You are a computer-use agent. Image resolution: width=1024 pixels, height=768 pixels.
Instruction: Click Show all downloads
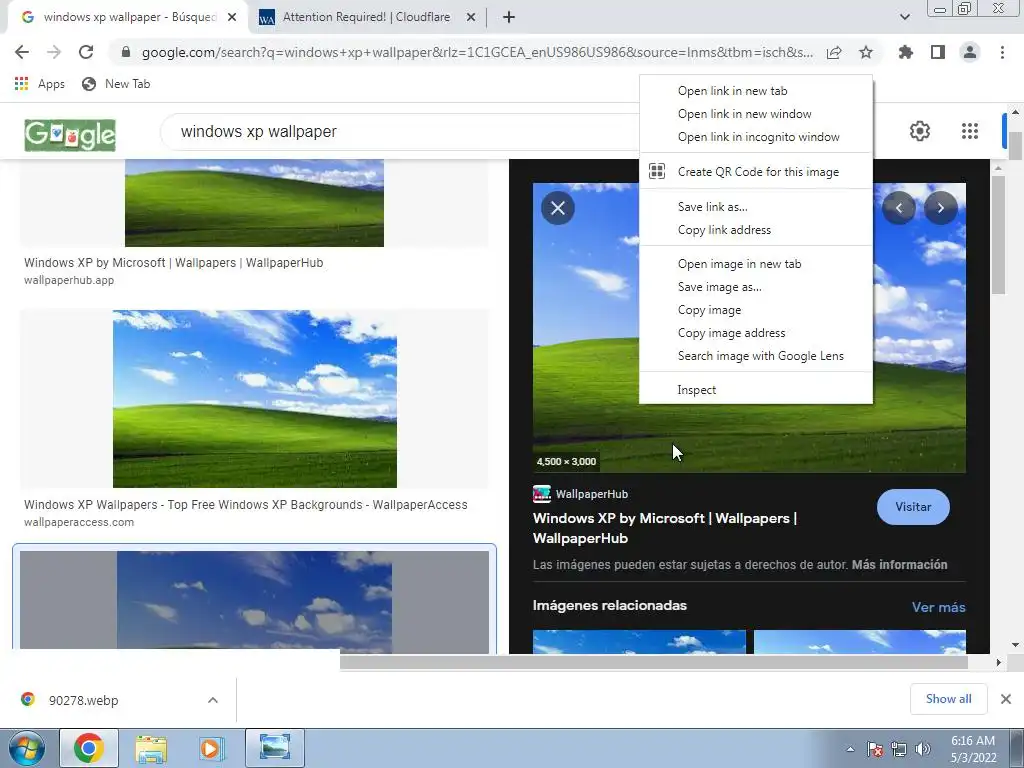point(949,699)
